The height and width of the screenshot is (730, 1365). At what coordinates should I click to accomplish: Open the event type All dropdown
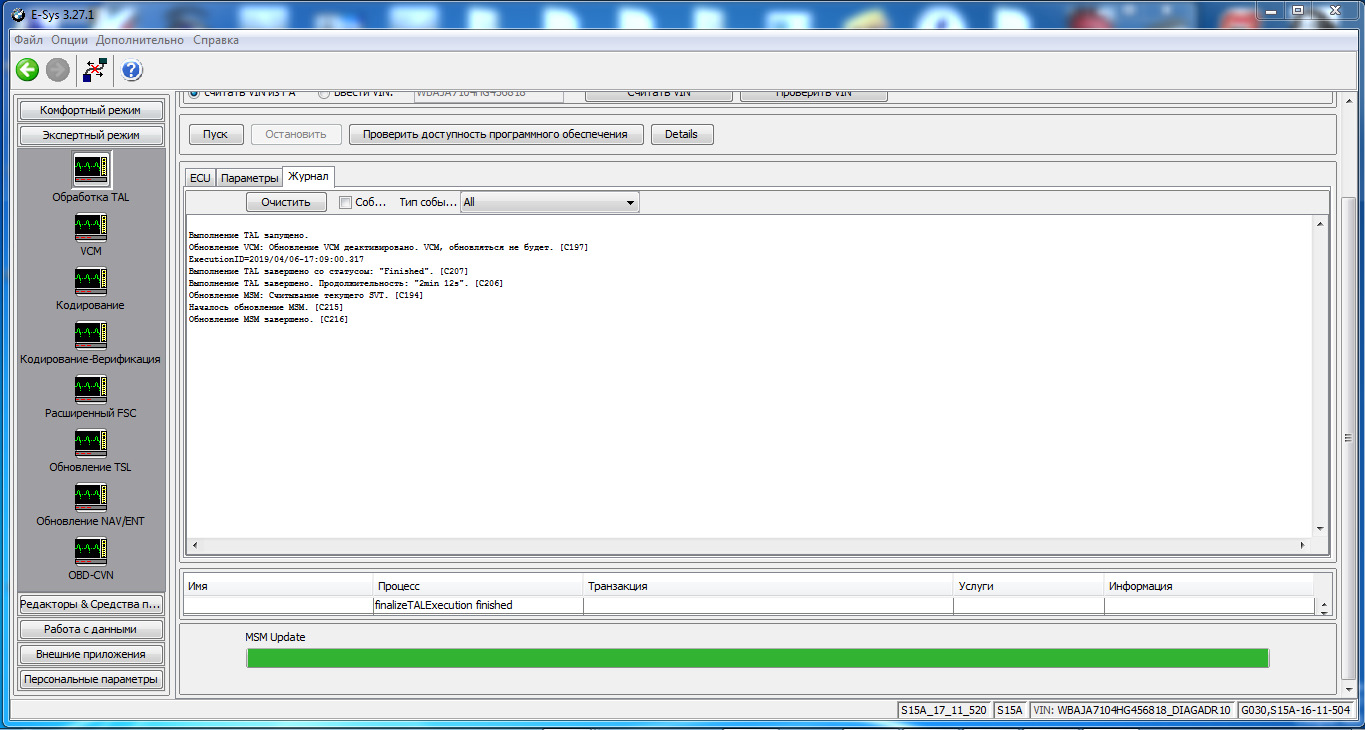631,201
